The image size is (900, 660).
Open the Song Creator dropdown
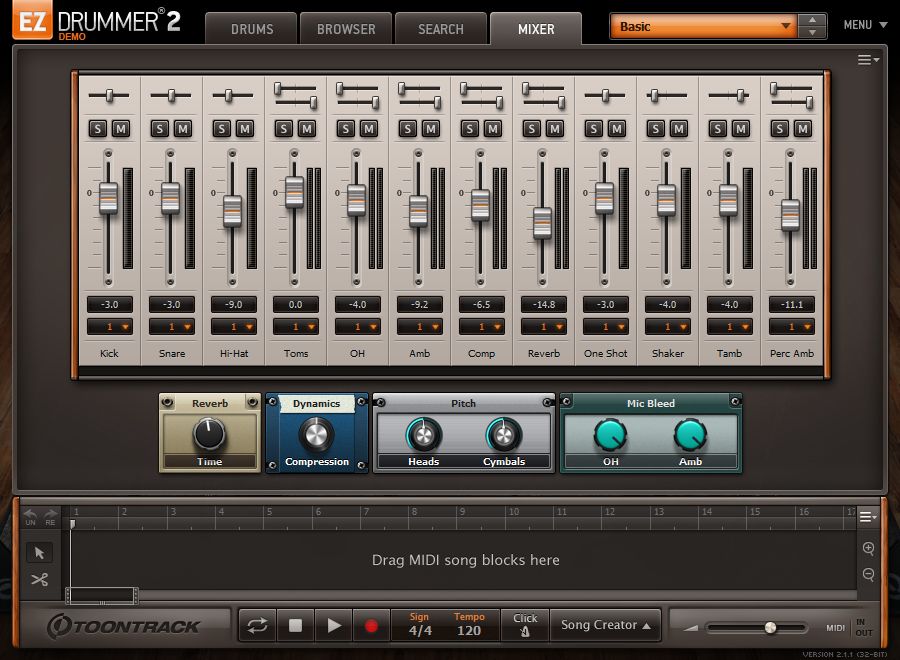[605, 624]
